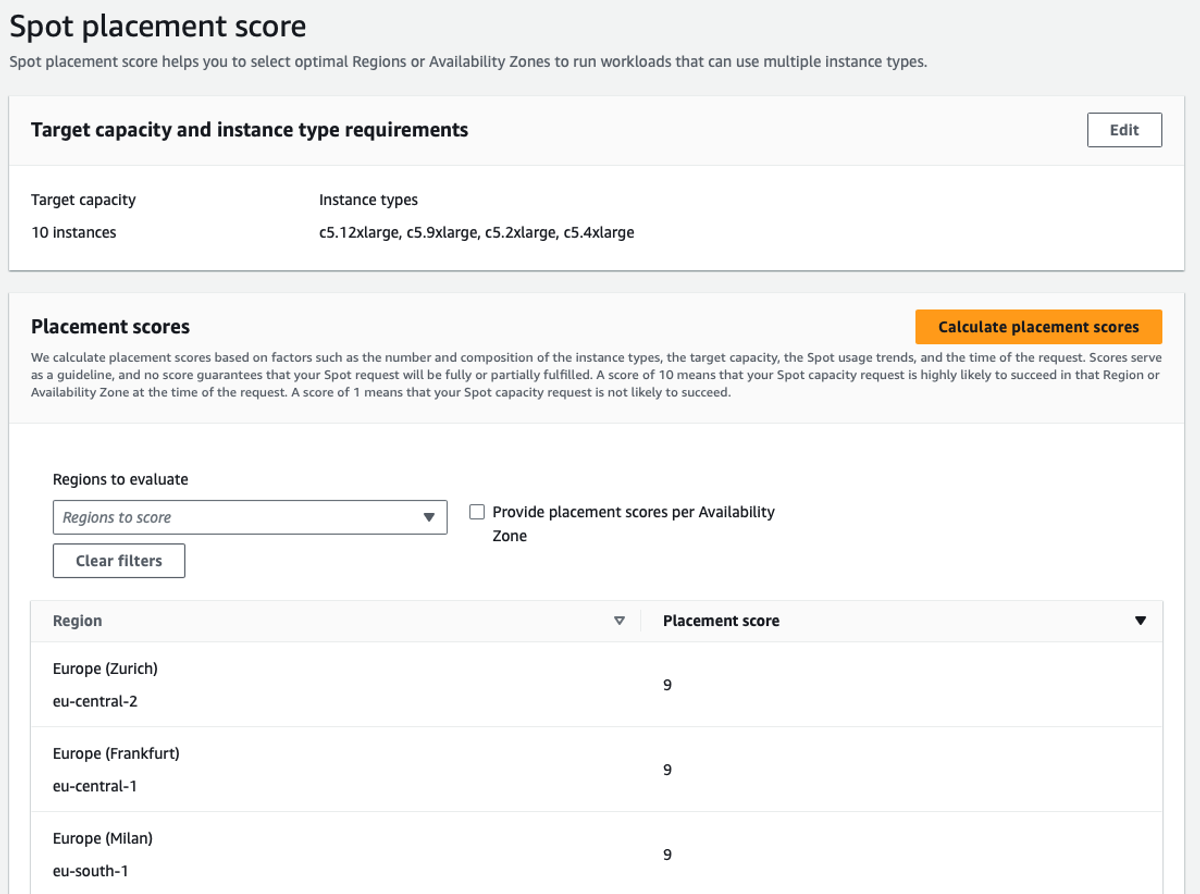The width and height of the screenshot is (1200, 894).
Task: Click eu-central-1 region code
Action: (95, 786)
